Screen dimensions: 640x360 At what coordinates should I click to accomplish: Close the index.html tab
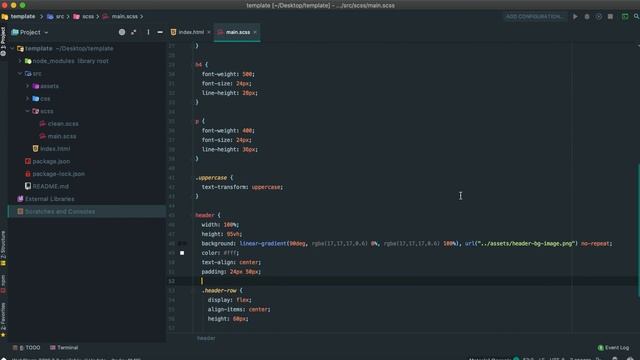coord(209,32)
